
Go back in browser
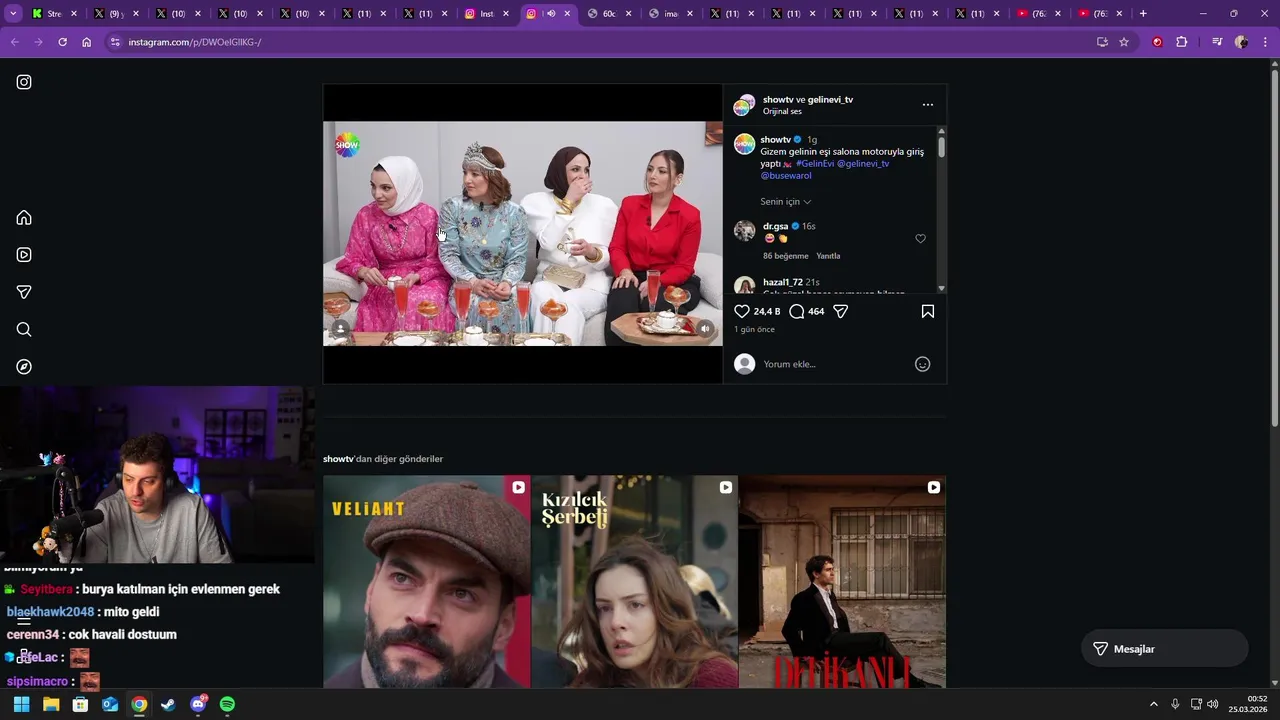pyautogui.click(x=14, y=42)
